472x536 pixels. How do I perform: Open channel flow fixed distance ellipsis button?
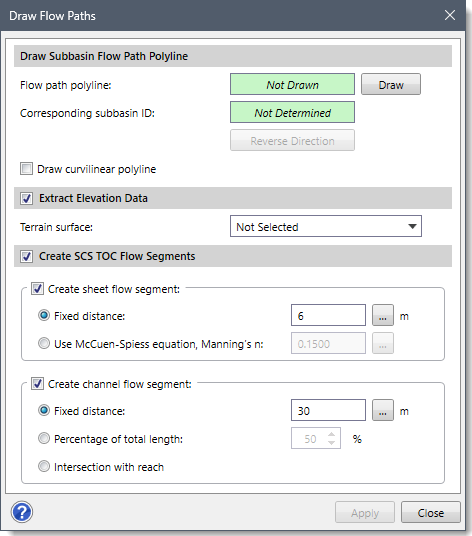pos(383,410)
